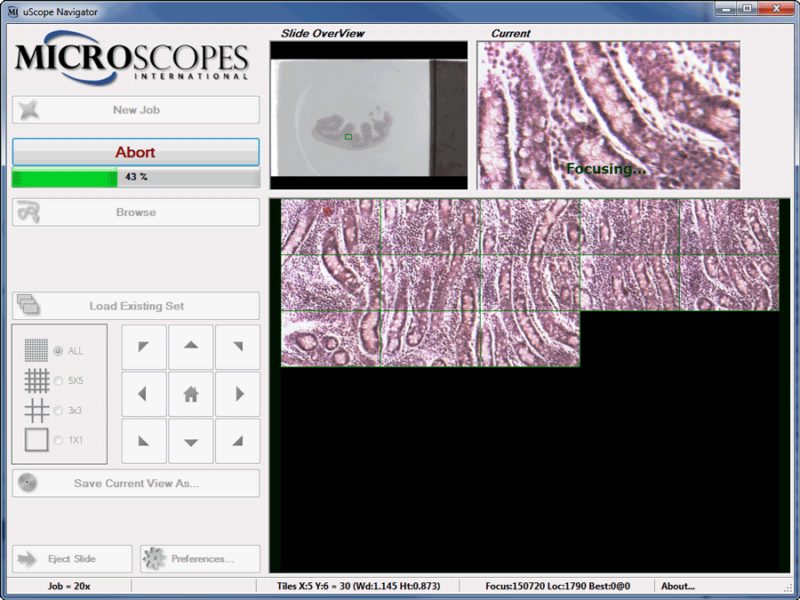Viewport: 800px width, 600px height.
Task: Navigate diagonally with the upper-left arrow
Action: pyautogui.click(x=144, y=346)
